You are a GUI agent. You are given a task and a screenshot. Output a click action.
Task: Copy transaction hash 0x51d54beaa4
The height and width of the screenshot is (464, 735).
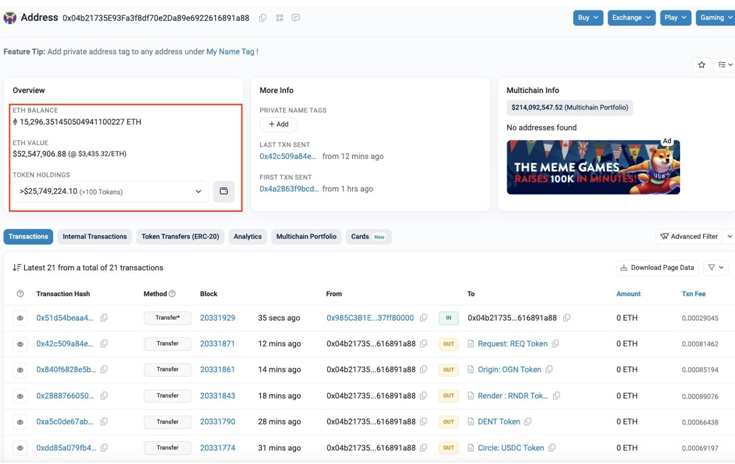coord(104,318)
